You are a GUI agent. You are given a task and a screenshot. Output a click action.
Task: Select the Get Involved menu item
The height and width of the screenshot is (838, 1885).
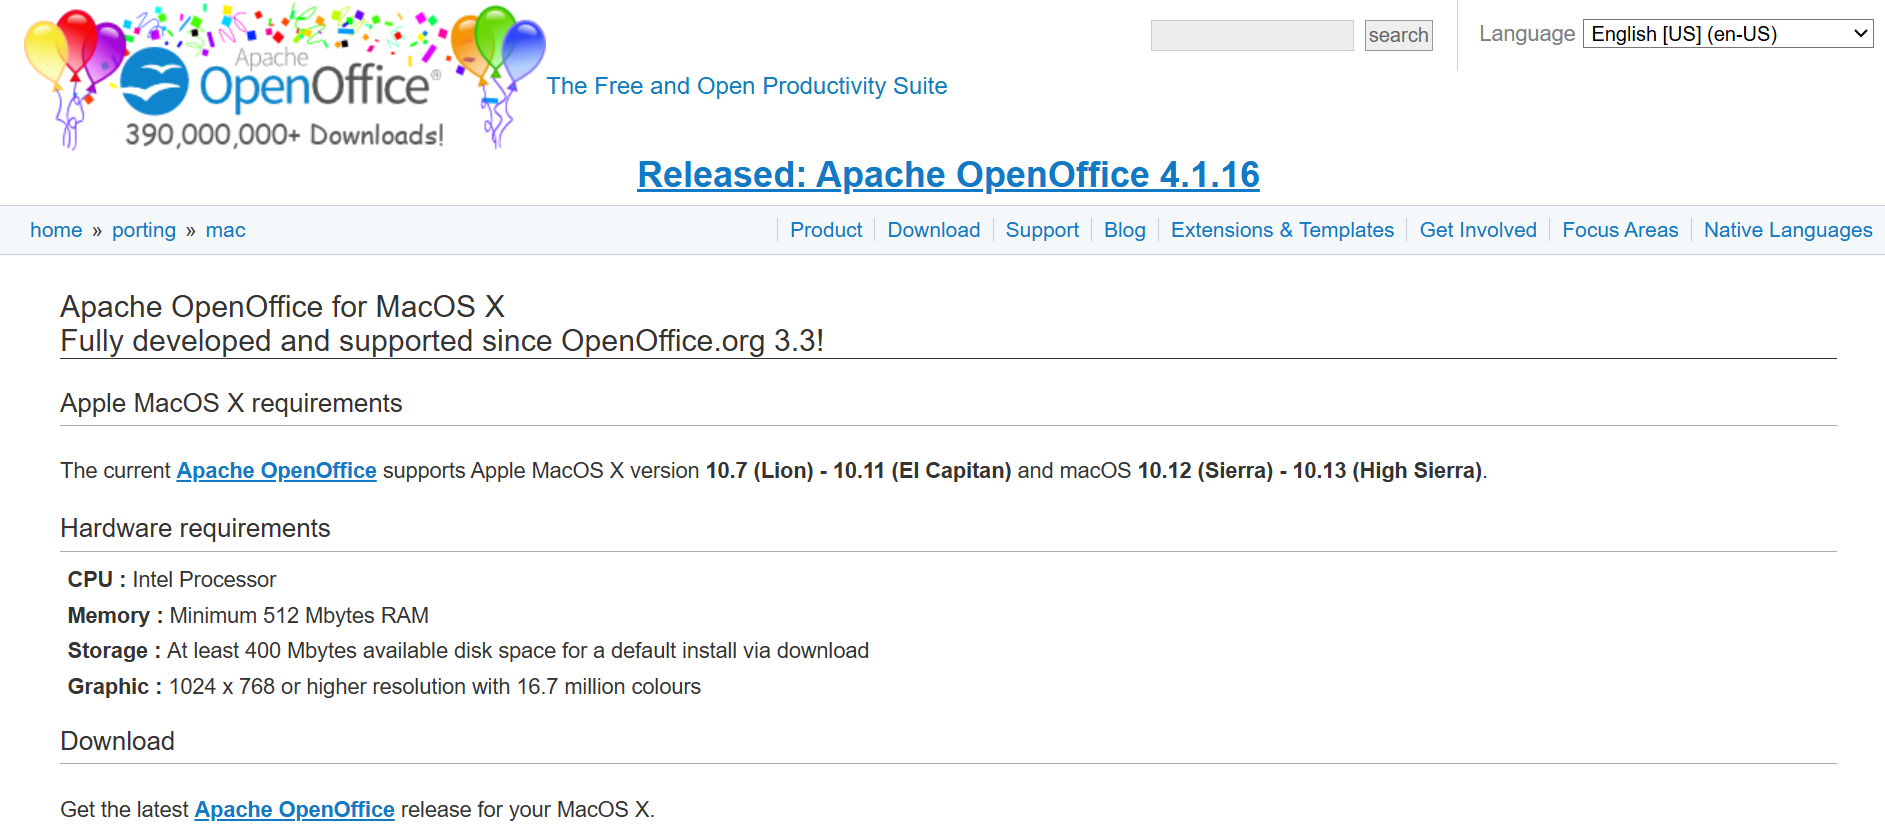(x=1477, y=230)
